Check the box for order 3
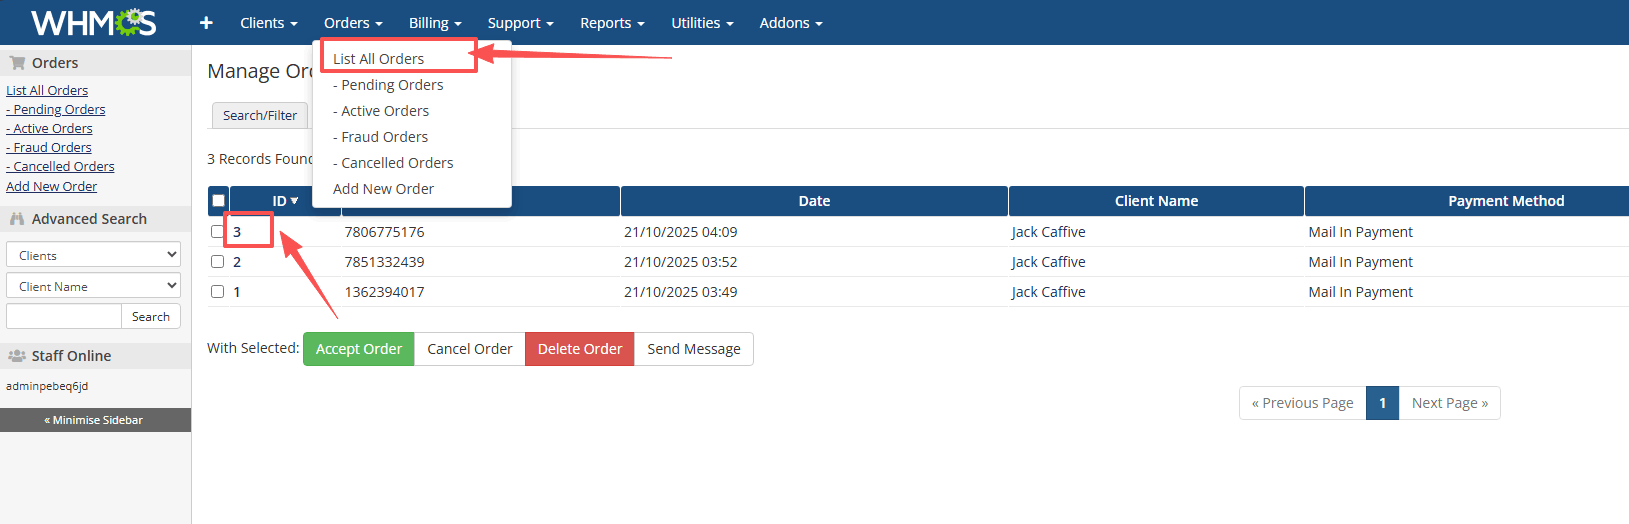This screenshot has width=1629, height=524. coord(217,232)
